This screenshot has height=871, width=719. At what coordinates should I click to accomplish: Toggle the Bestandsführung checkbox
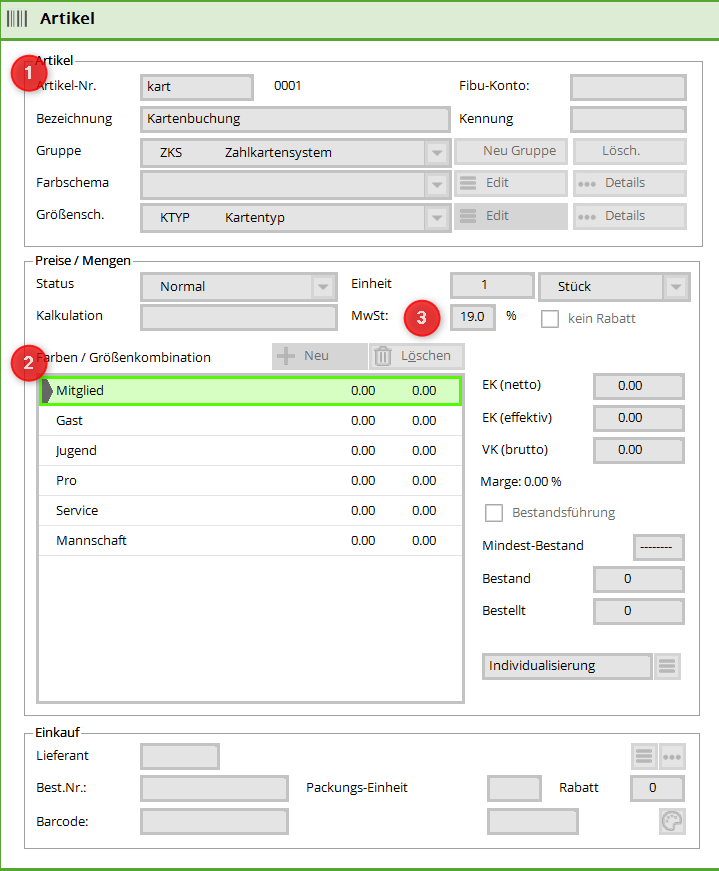point(494,513)
